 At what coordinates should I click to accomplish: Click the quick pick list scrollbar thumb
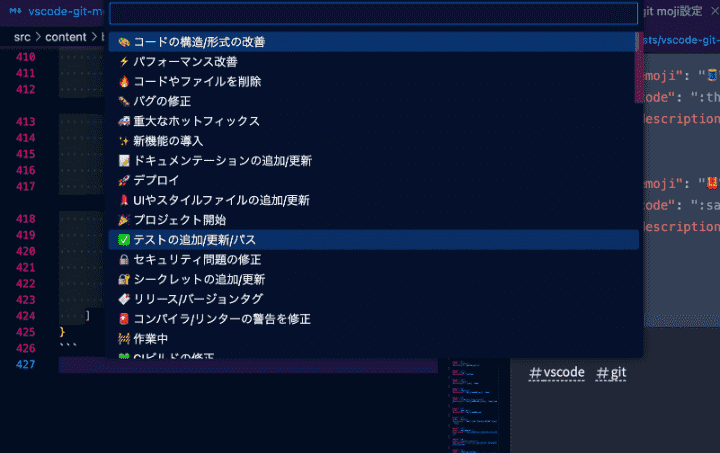pos(639,67)
